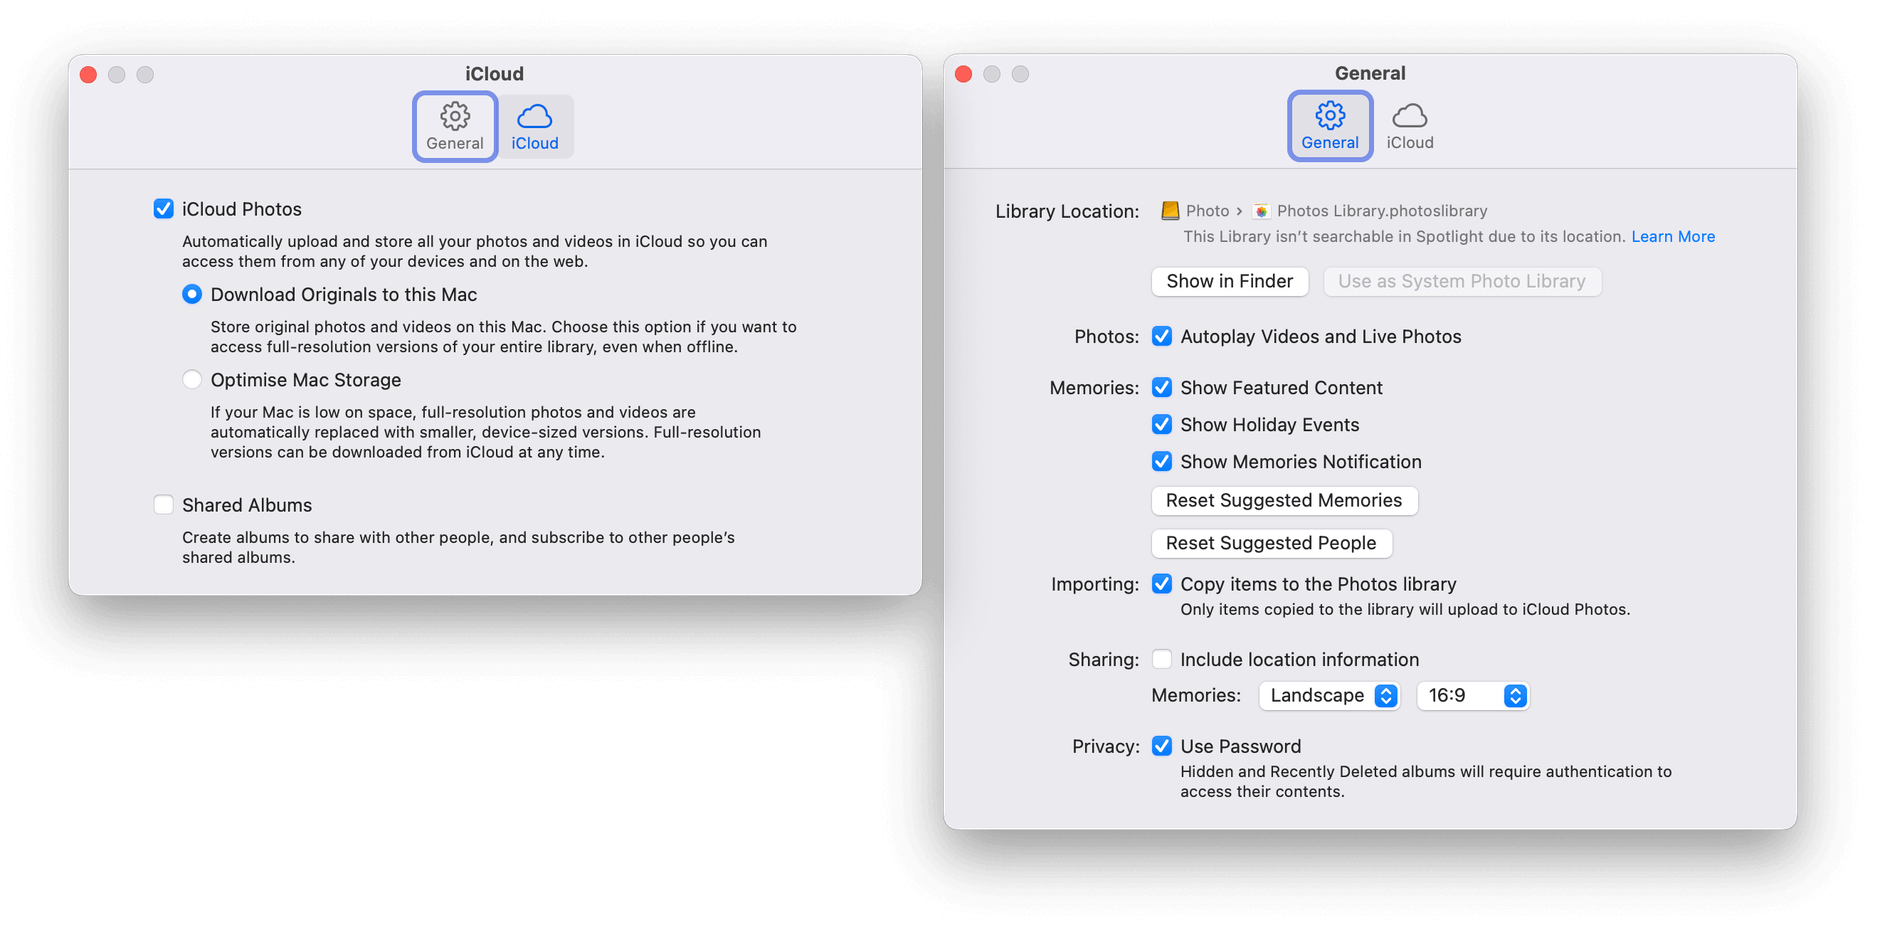Viewport: 1878px width, 935px height.
Task: Click the Sharing label
Action: pos(1104,659)
